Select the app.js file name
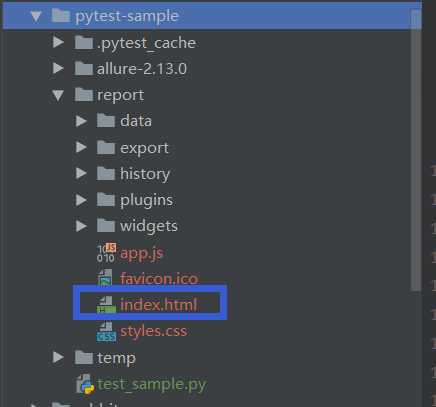This screenshot has height=407, width=436. pyautogui.click(x=142, y=253)
